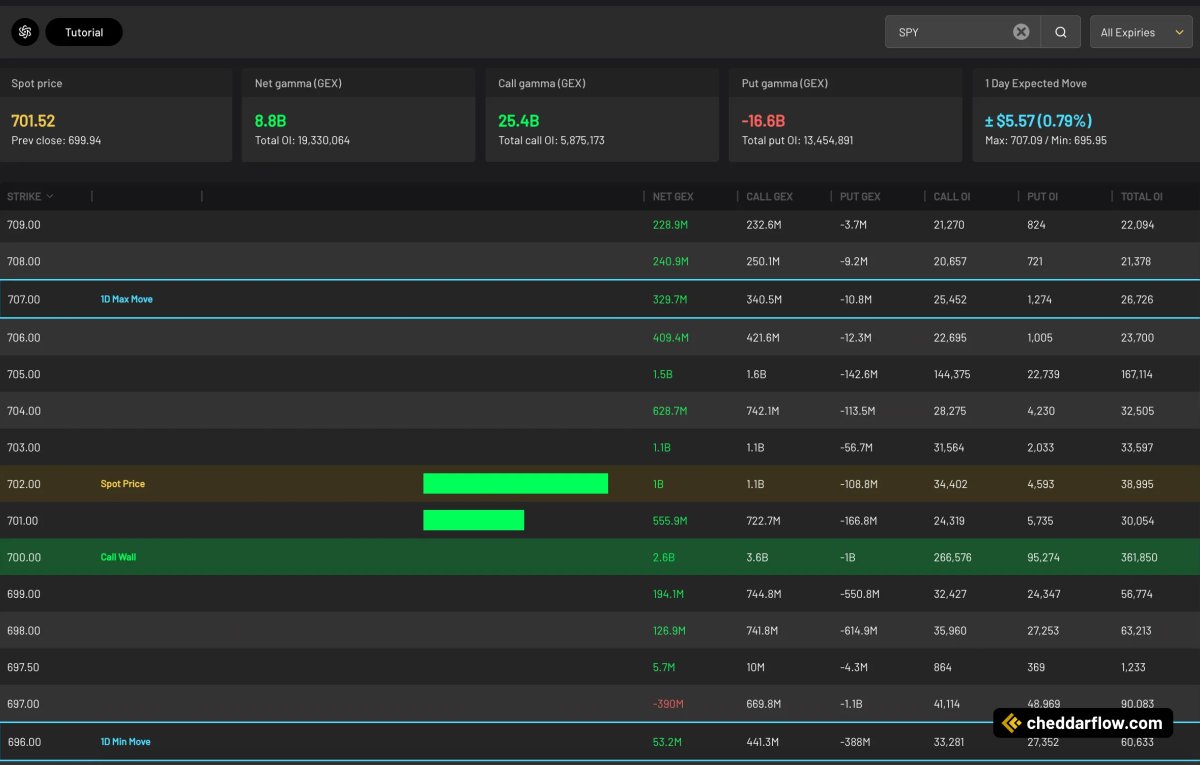Click call GEX value 10M

pyautogui.click(x=756, y=667)
